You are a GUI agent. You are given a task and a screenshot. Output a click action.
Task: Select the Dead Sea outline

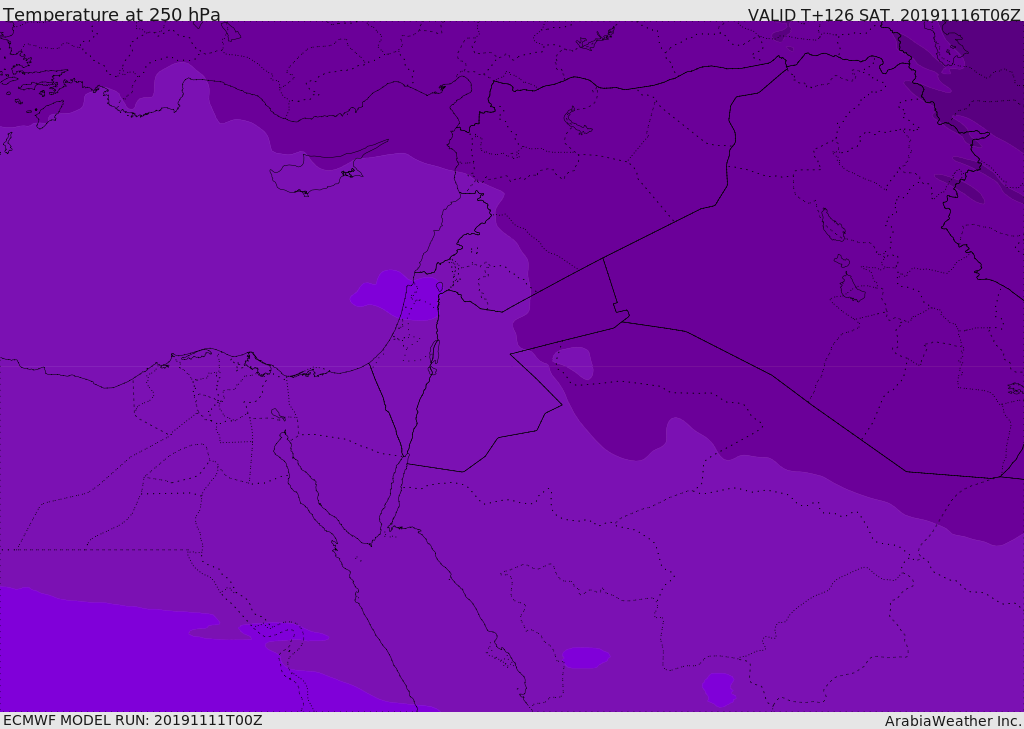click(x=434, y=353)
